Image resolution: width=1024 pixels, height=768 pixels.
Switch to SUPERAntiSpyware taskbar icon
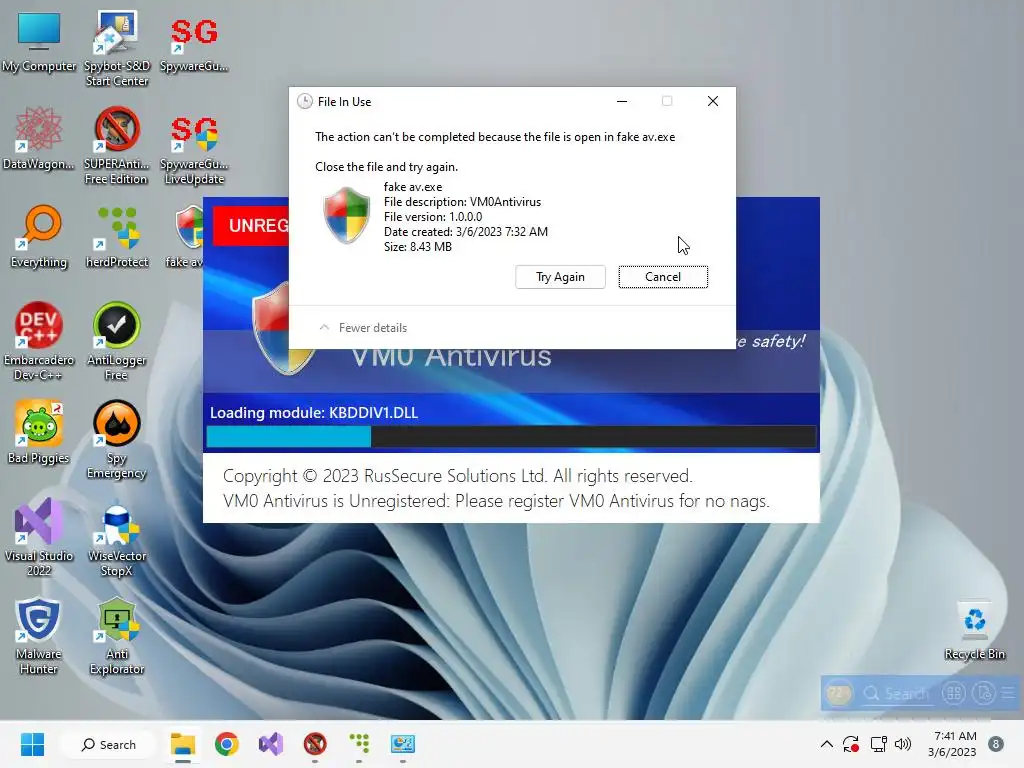tap(315, 744)
